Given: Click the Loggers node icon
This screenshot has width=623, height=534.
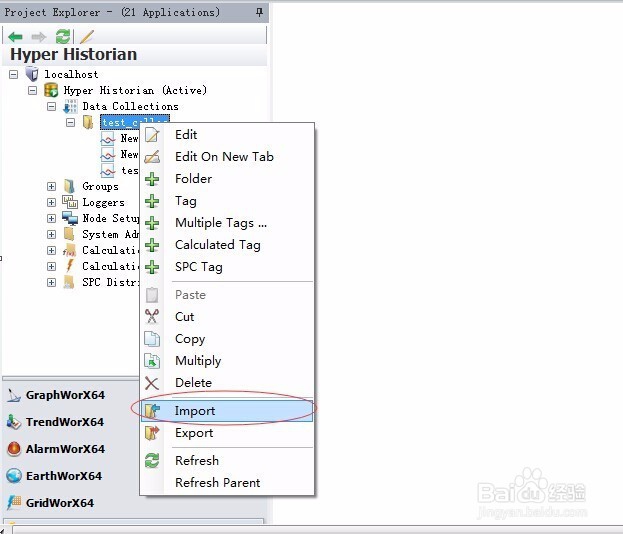Looking at the screenshot, I should (x=70, y=202).
